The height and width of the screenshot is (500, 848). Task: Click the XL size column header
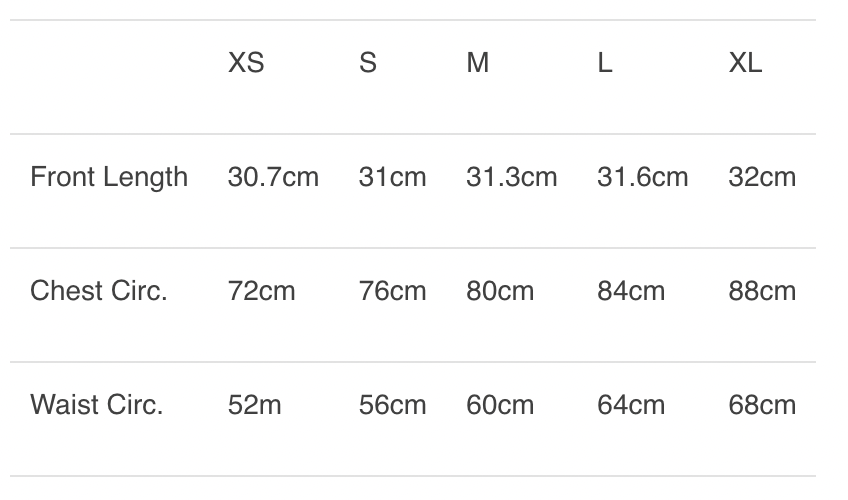point(745,63)
